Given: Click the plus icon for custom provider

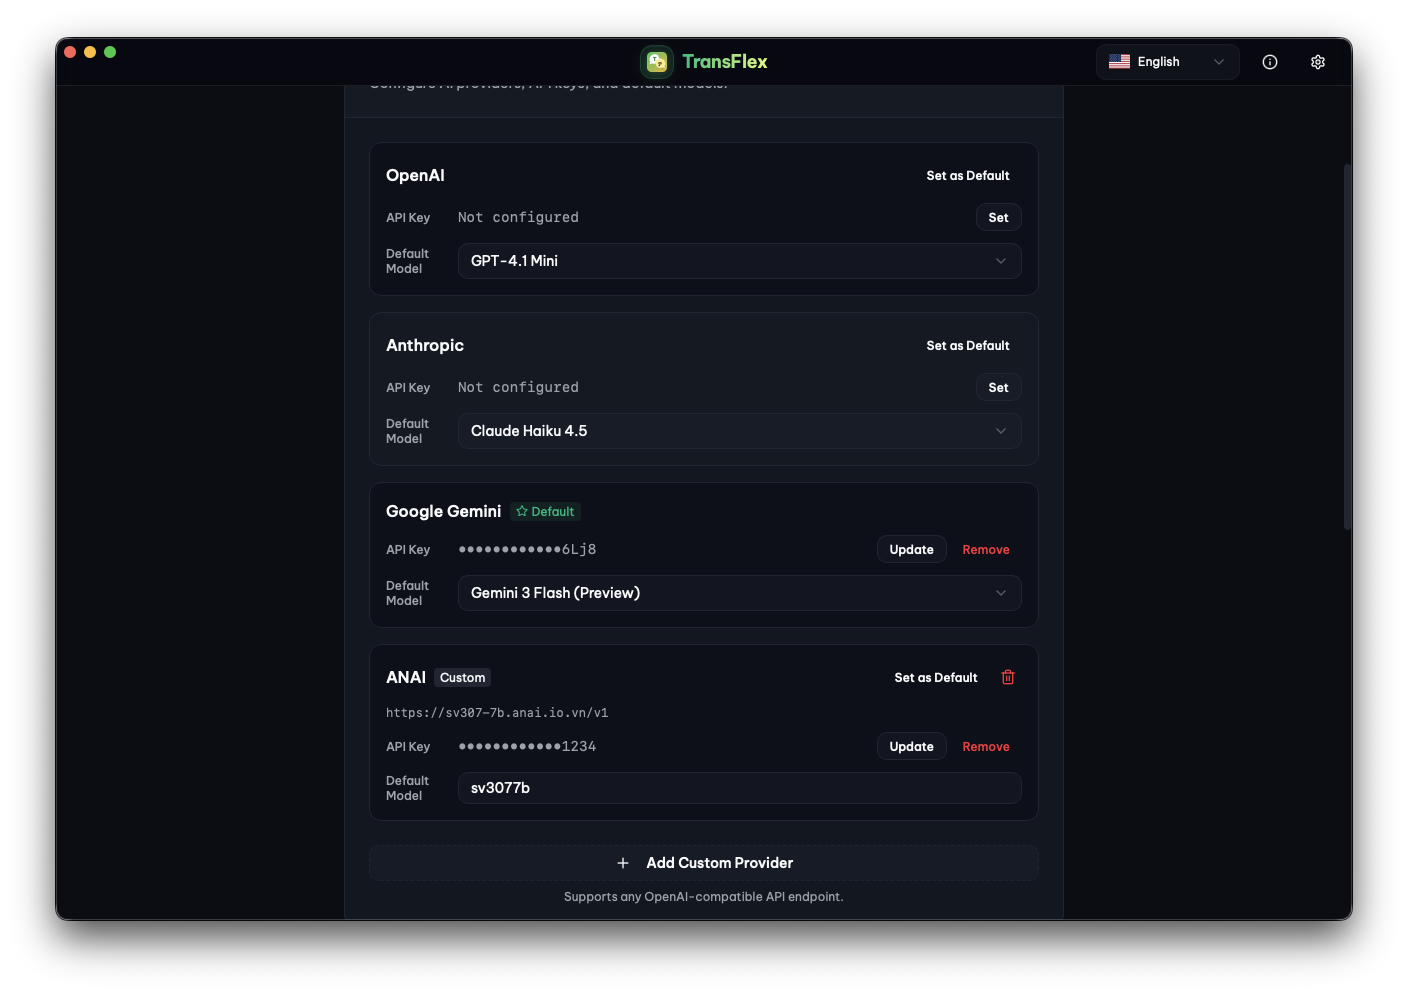Looking at the screenshot, I should pyautogui.click(x=623, y=863).
